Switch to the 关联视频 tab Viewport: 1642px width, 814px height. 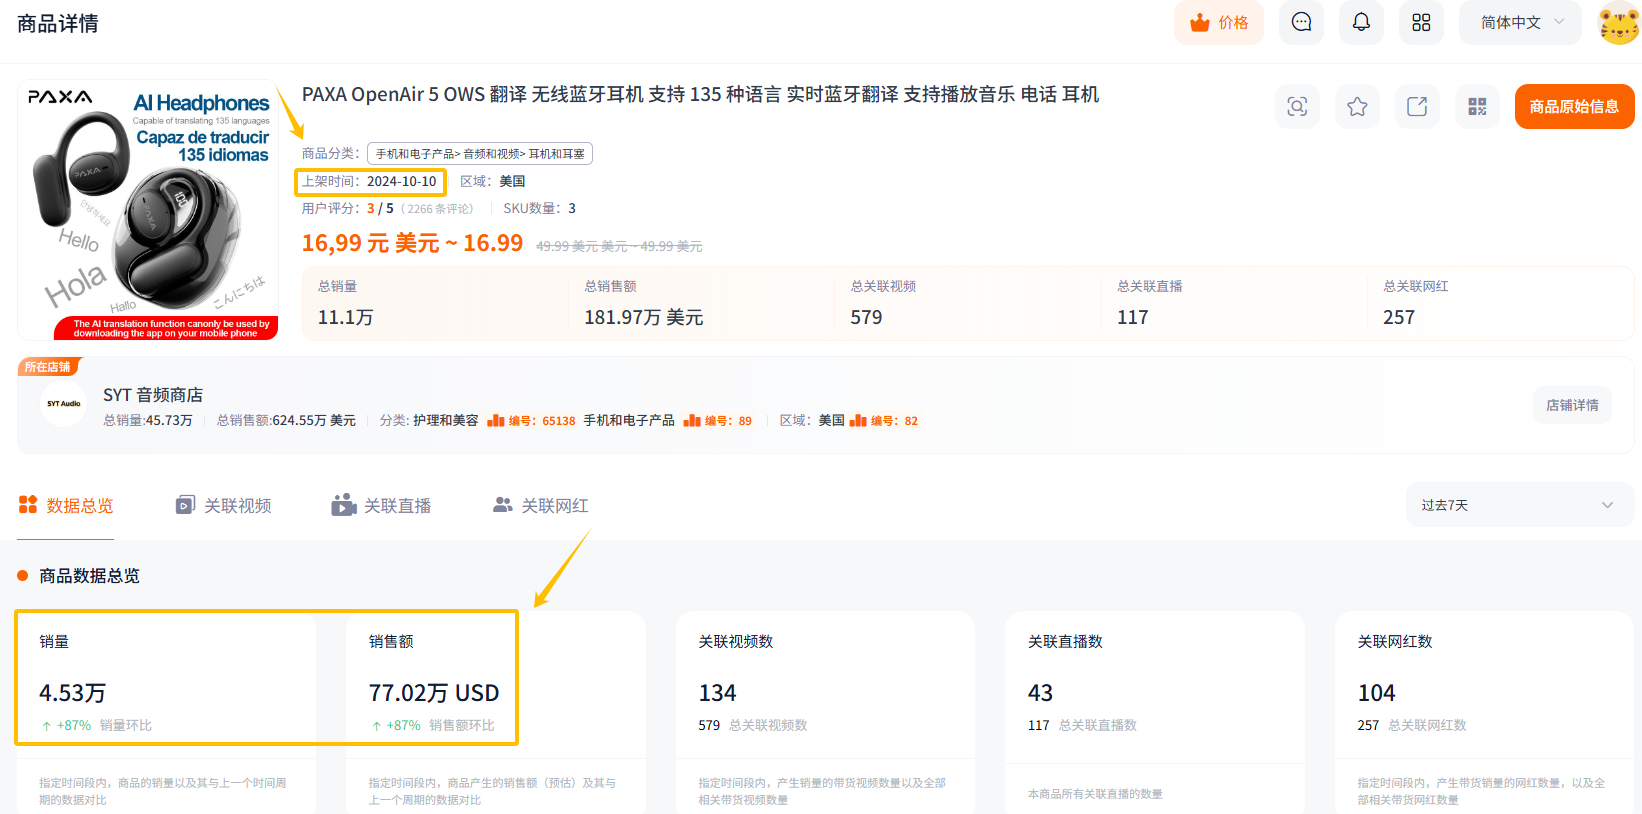click(224, 506)
